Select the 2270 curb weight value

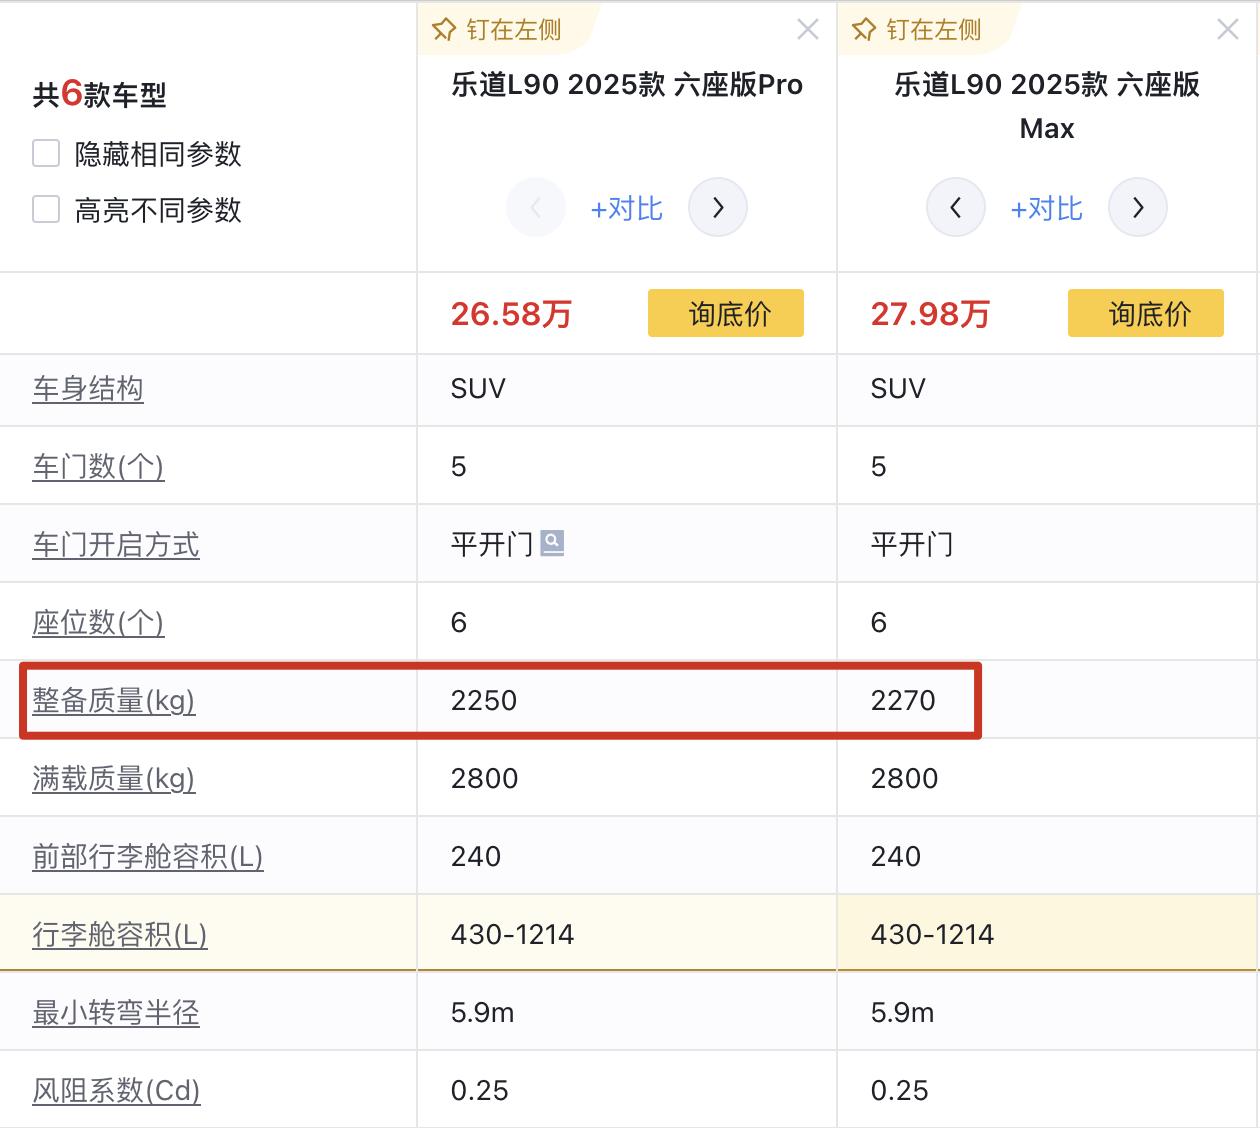[903, 700]
